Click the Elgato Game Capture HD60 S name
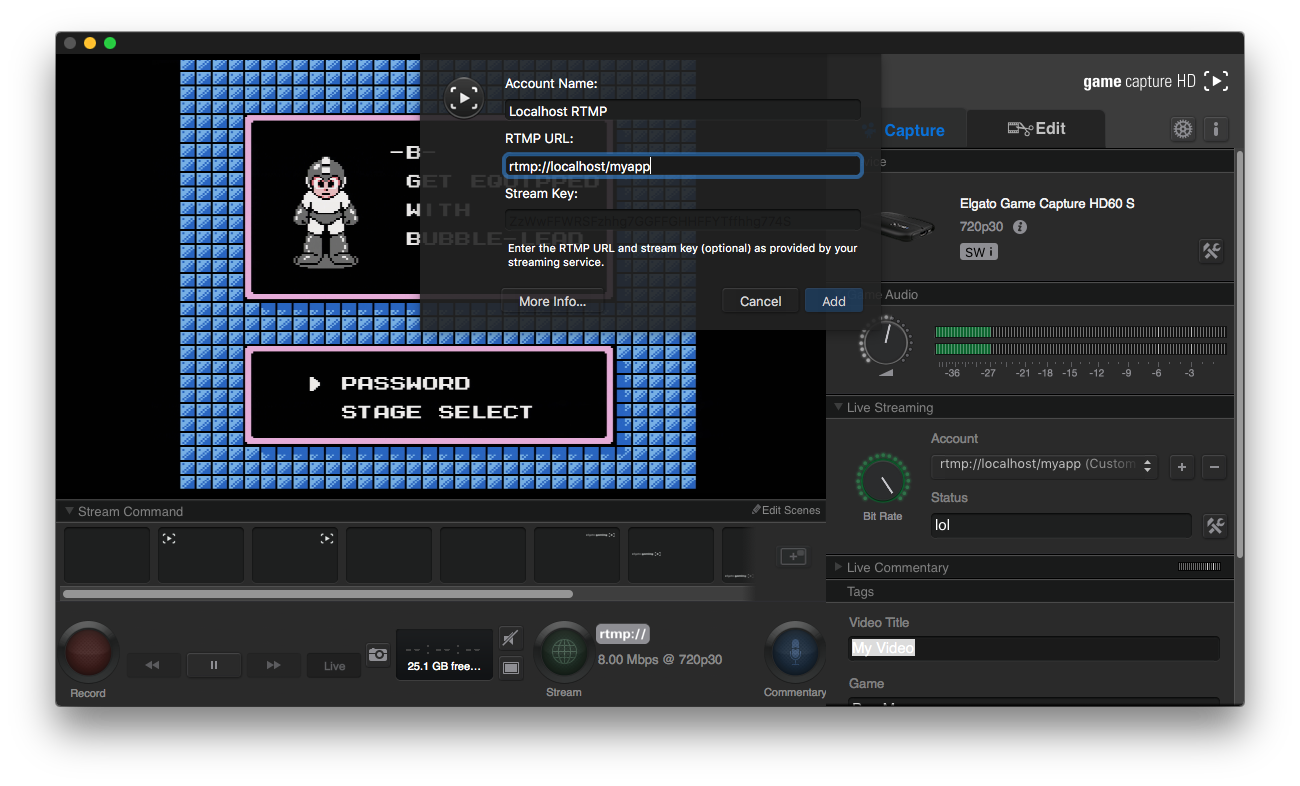Image resolution: width=1300 pixels, height=786 pixels. tap(1047, 203)
